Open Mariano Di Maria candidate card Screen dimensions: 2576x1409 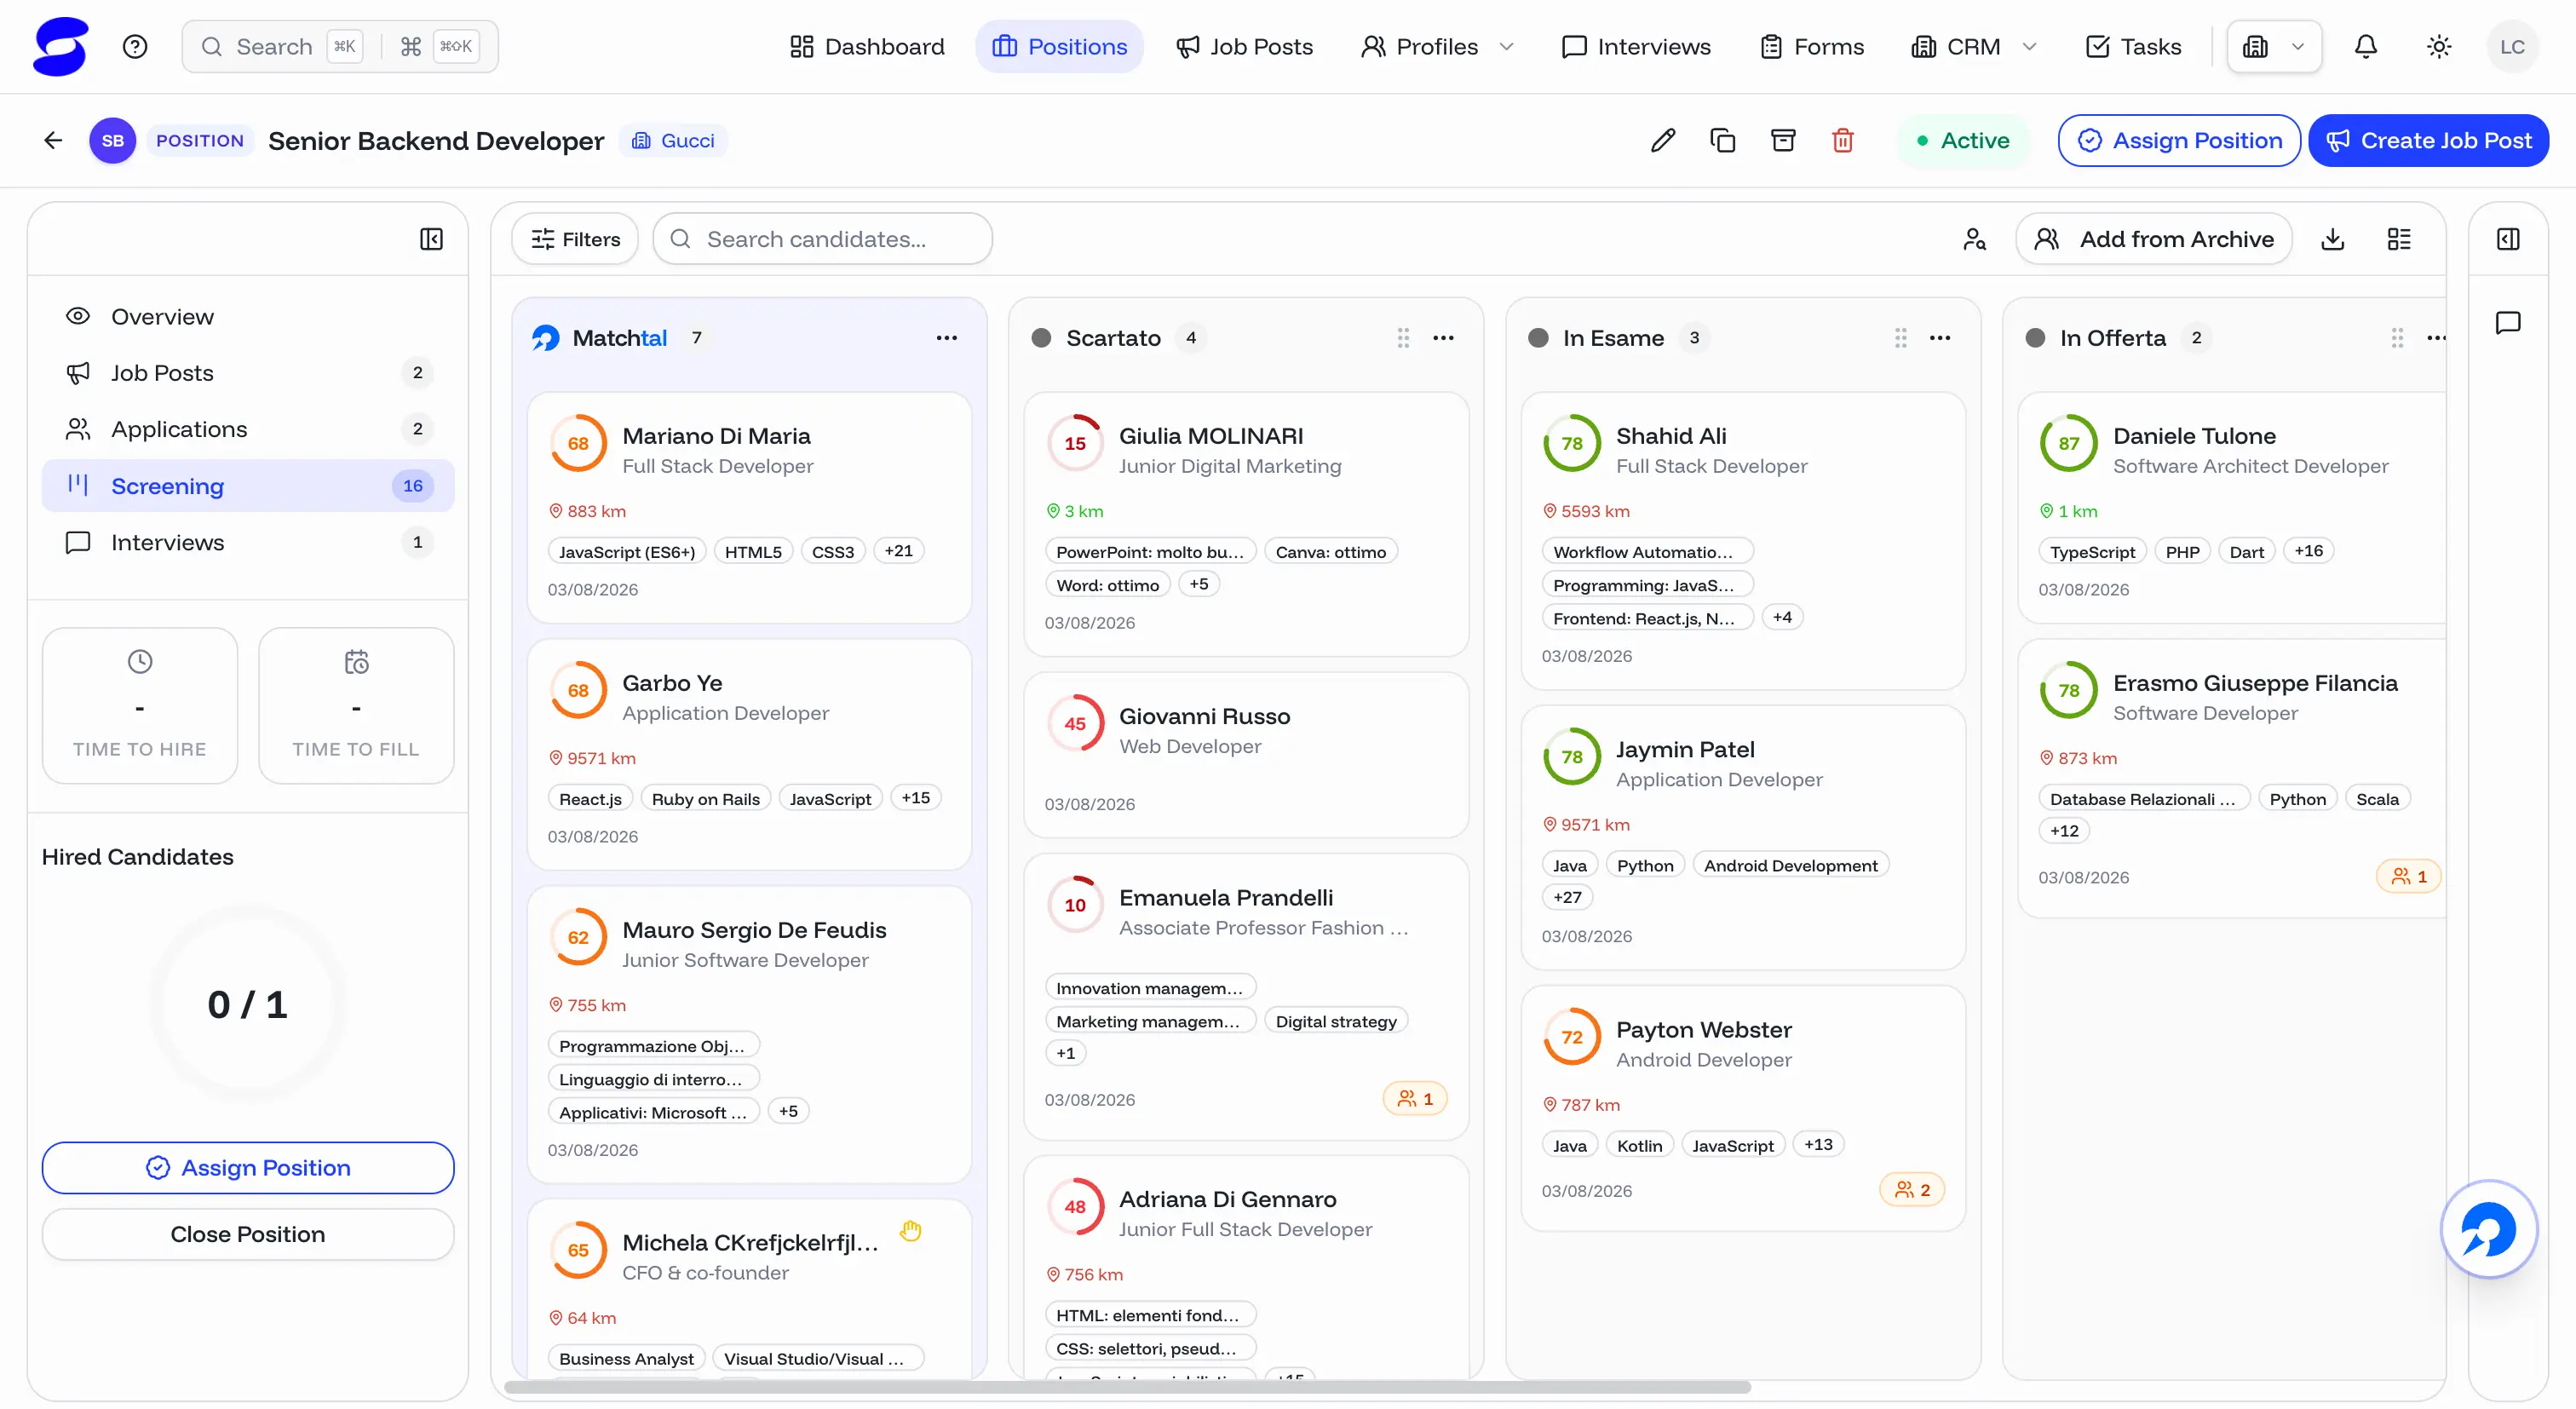point(749,507)
